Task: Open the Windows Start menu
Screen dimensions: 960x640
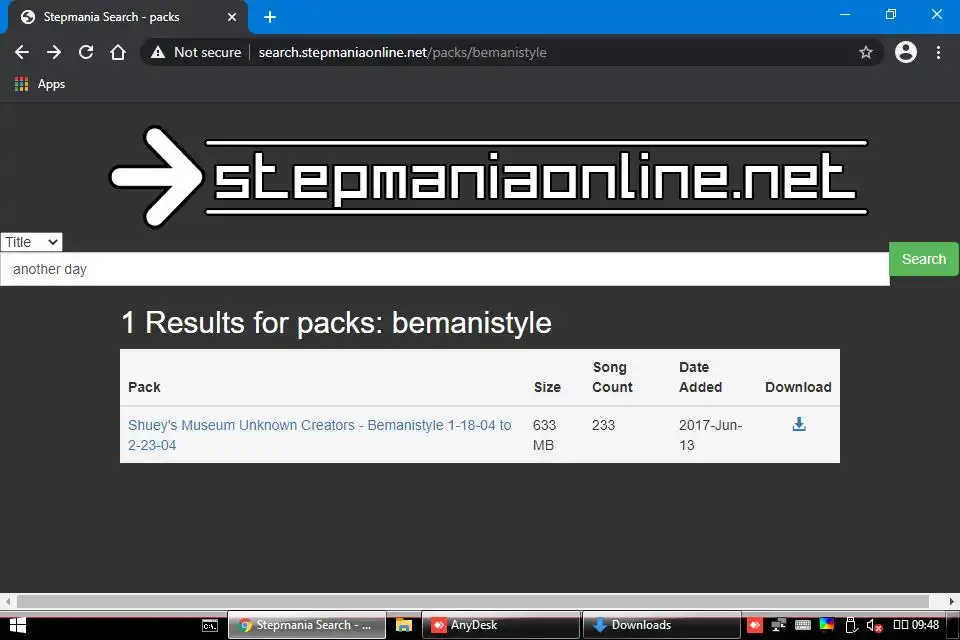Action: pyautogui.click(x=18, y=625)
